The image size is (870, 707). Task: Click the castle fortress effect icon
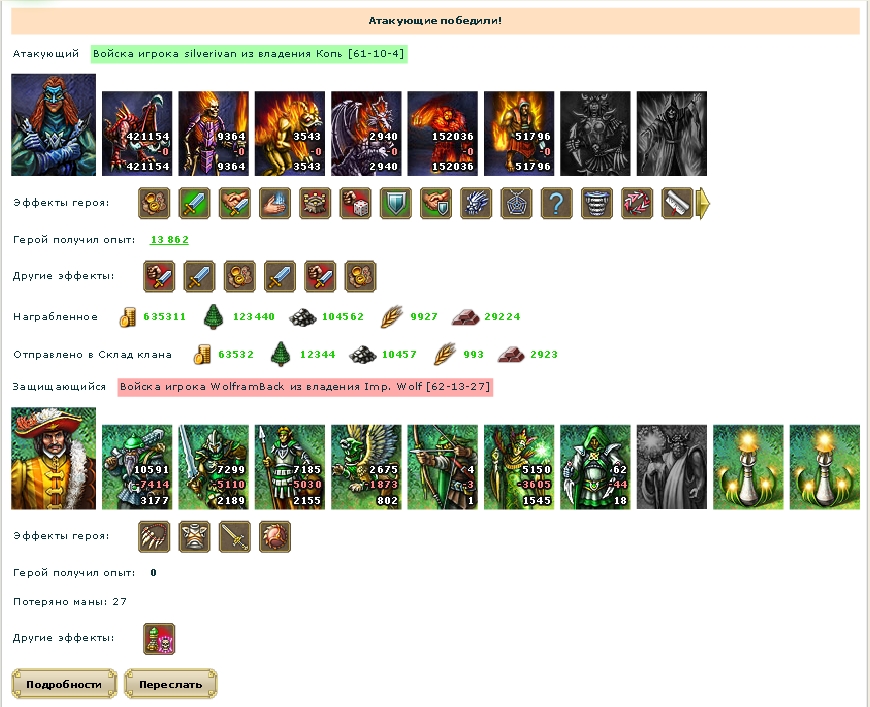point(315,203)
